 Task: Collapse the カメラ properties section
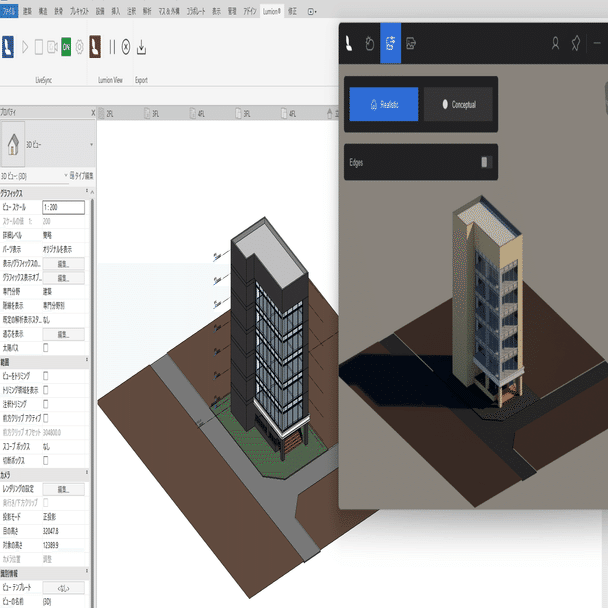tap(87, 473)
